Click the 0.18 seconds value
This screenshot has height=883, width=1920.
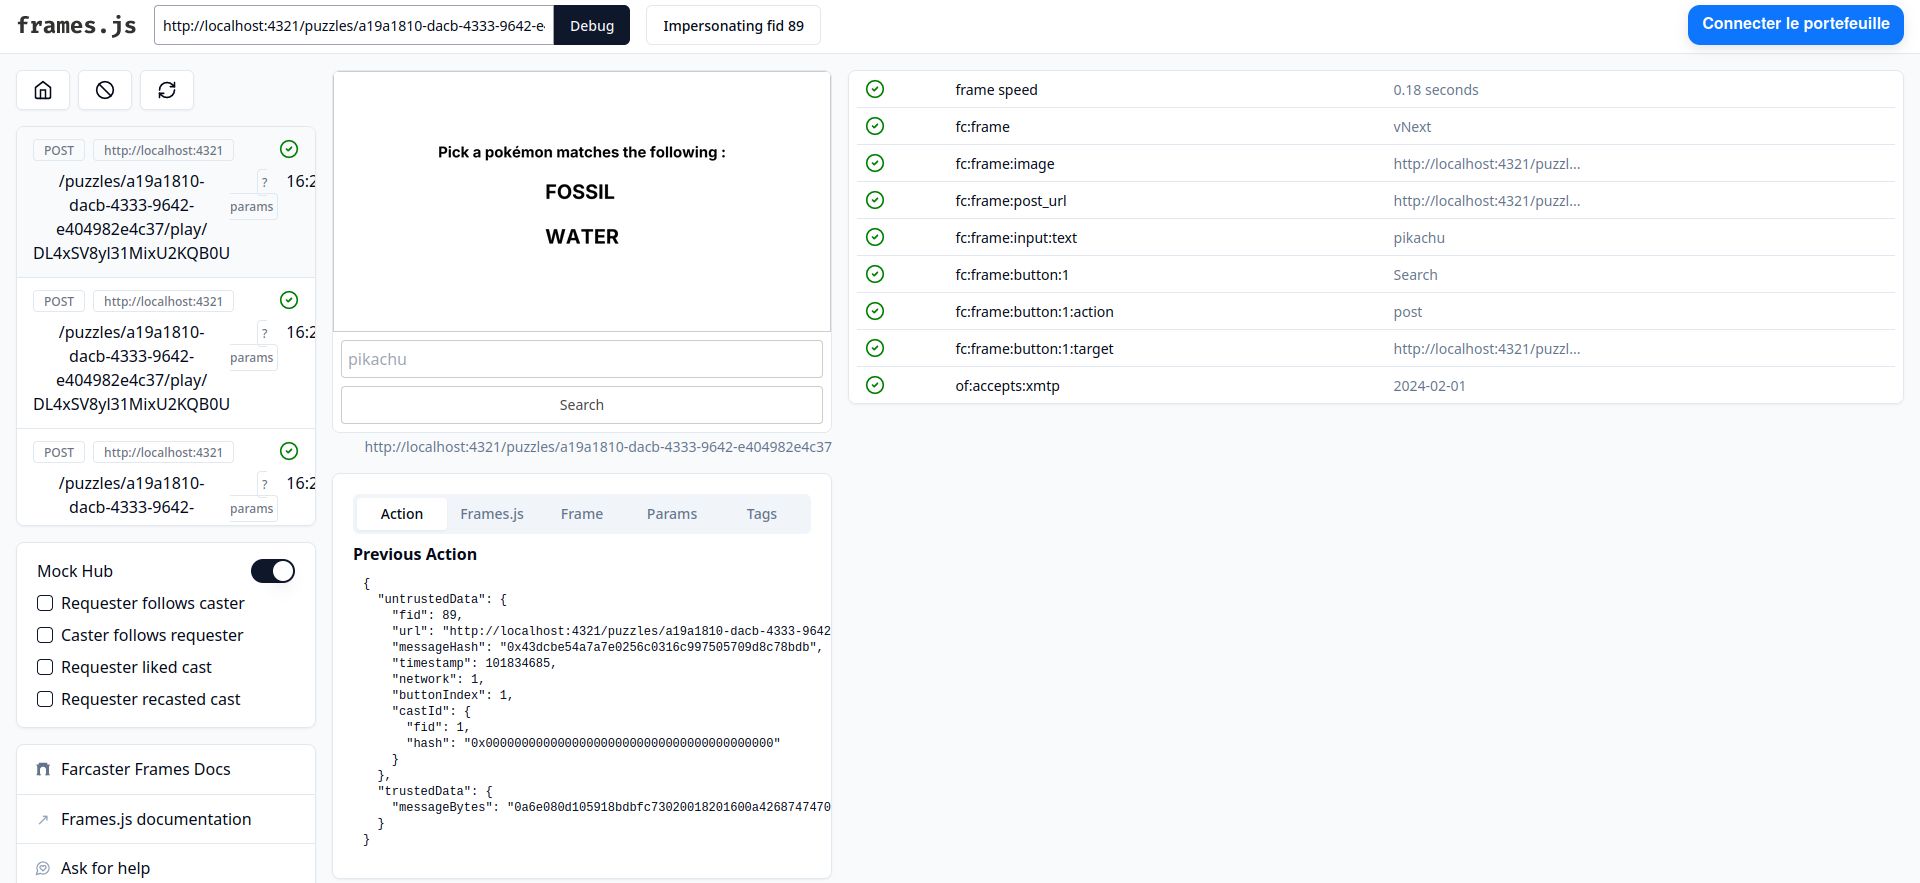click(1436, 90)
